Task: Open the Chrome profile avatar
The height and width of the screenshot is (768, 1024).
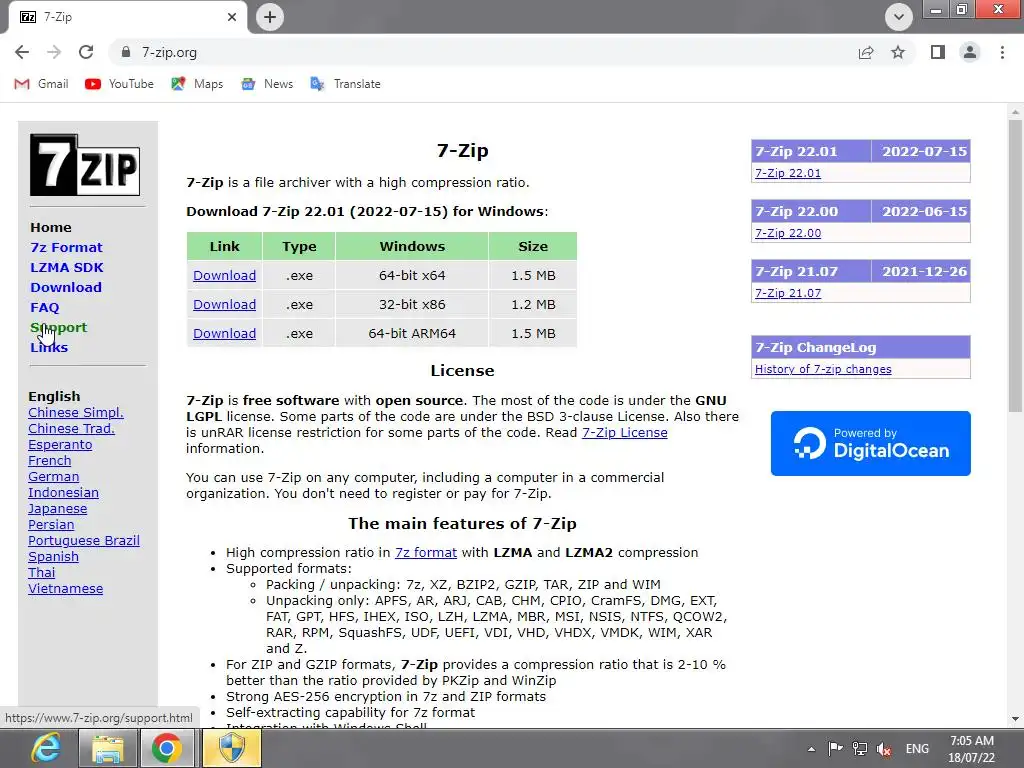Action: (970, 52)
